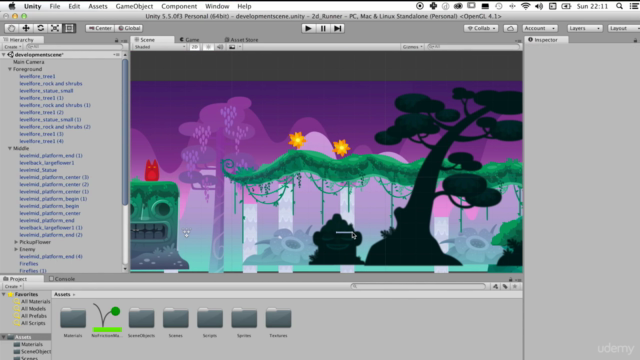Open Project panel Create dropdown
Screen dimensions: 640x360
click(13, 287)
